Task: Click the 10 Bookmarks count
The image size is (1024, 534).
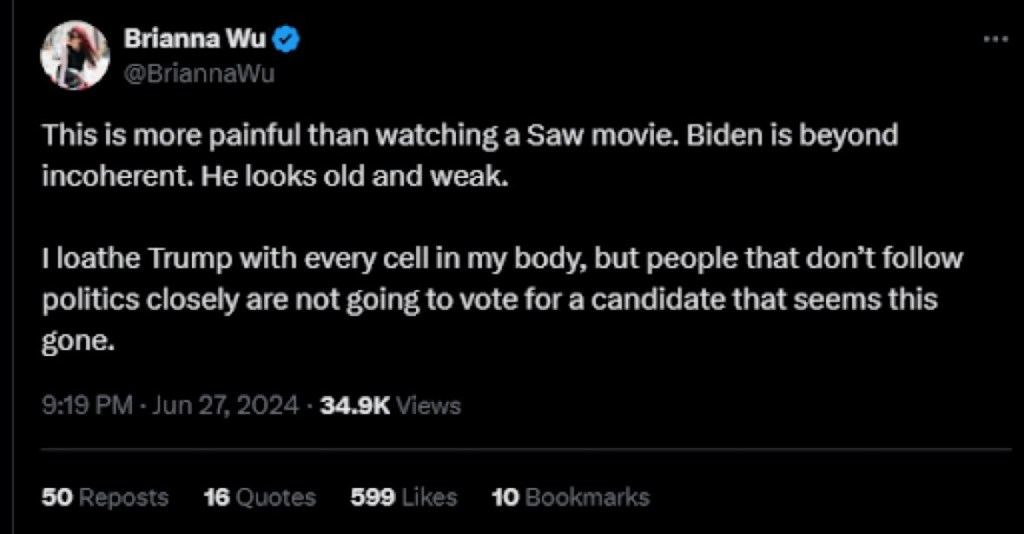Action: (x=570, y=497)
